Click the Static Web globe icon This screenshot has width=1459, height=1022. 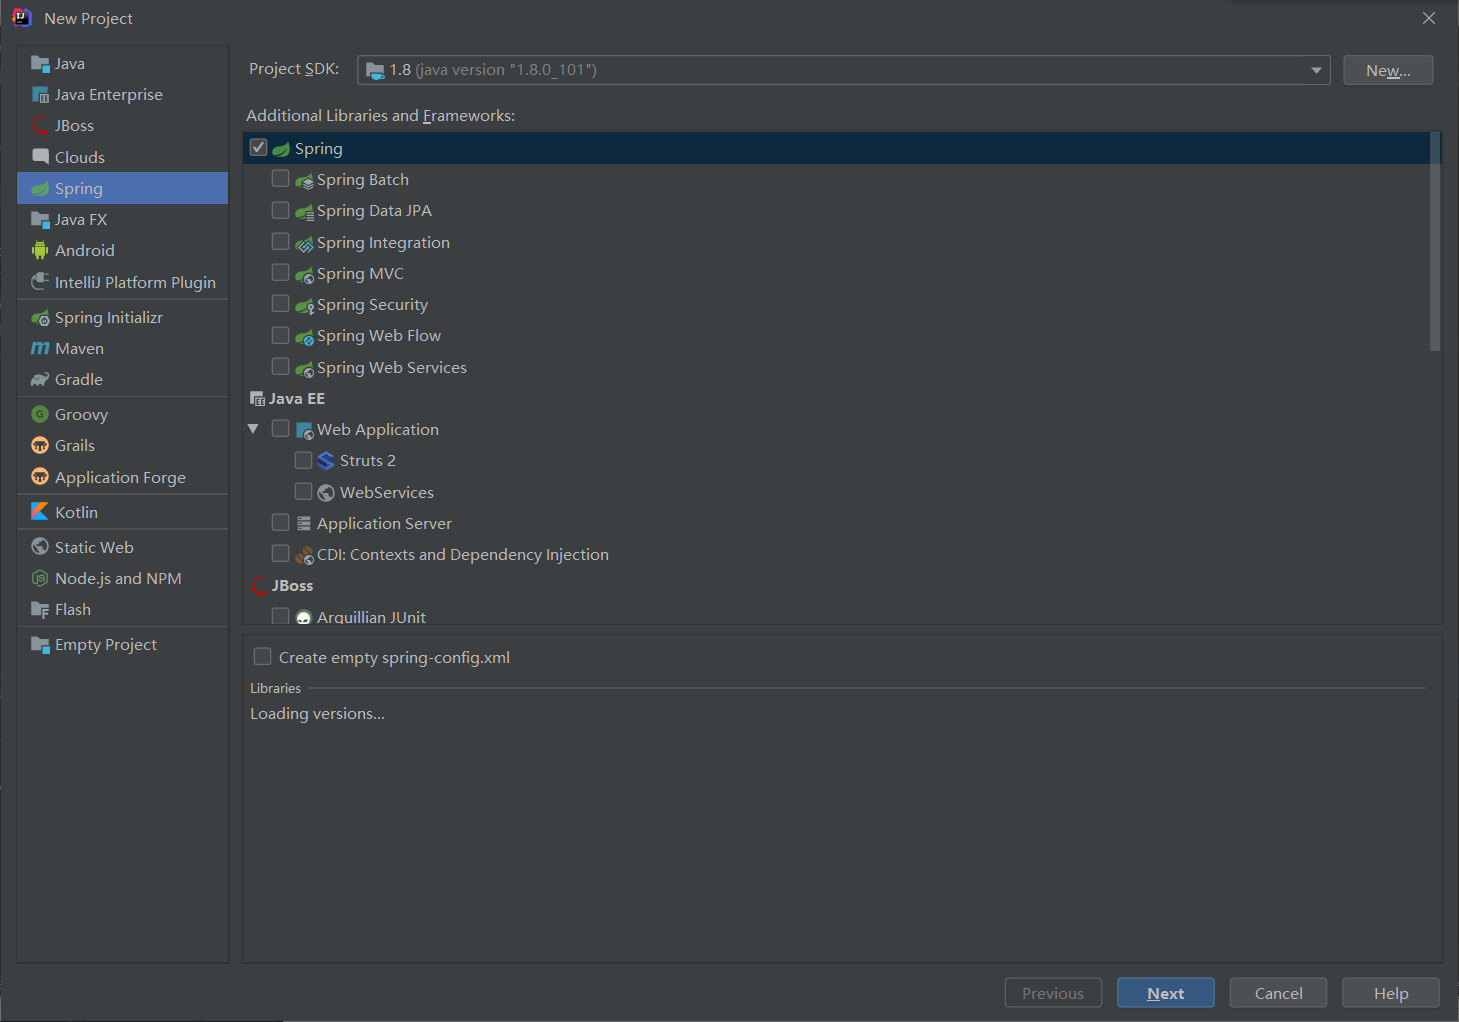[x=40, y=547]
